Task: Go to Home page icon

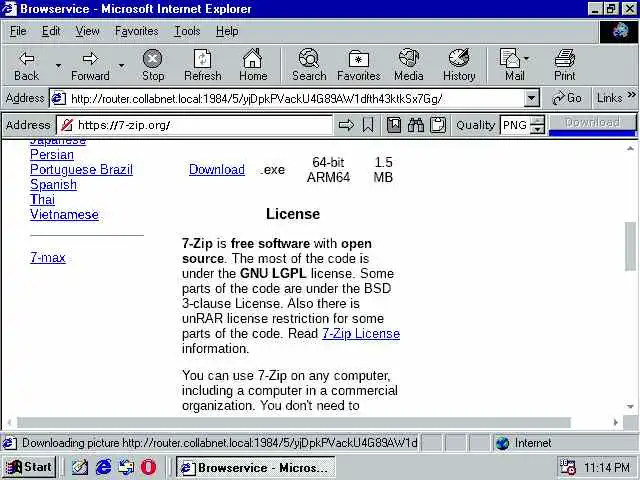Action: (253, 66)
